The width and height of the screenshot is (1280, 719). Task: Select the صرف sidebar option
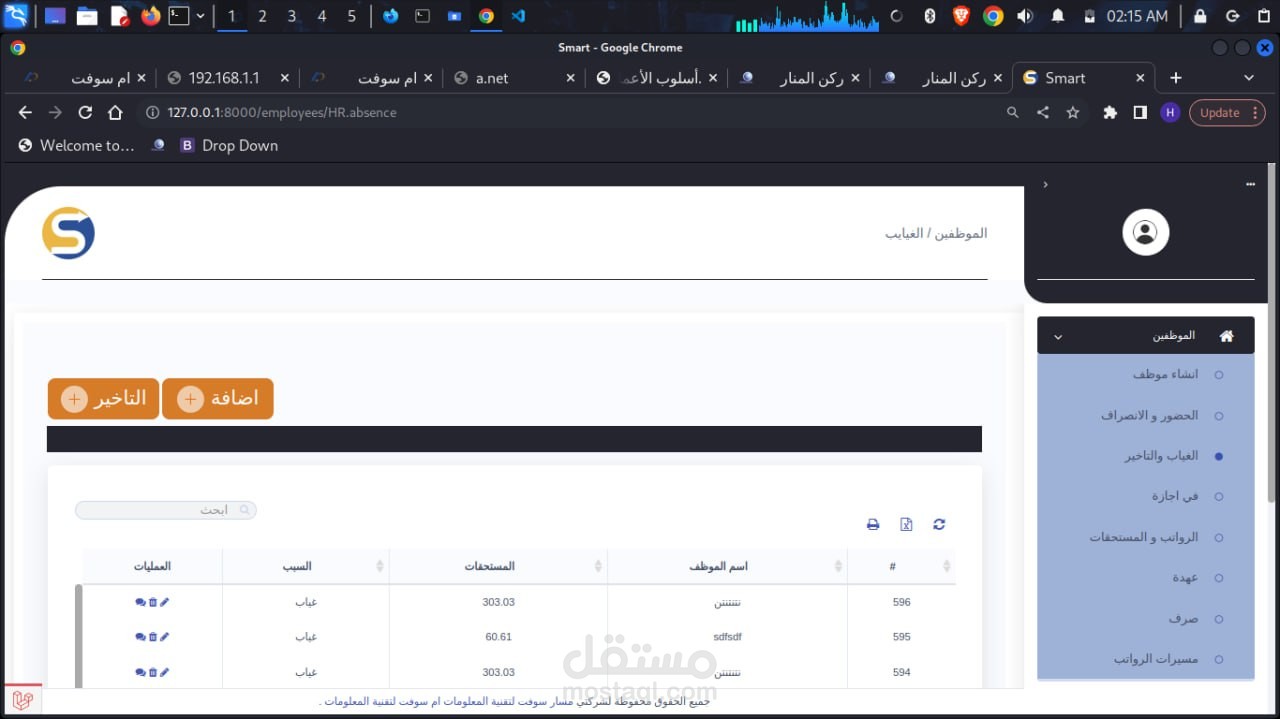1184,618
